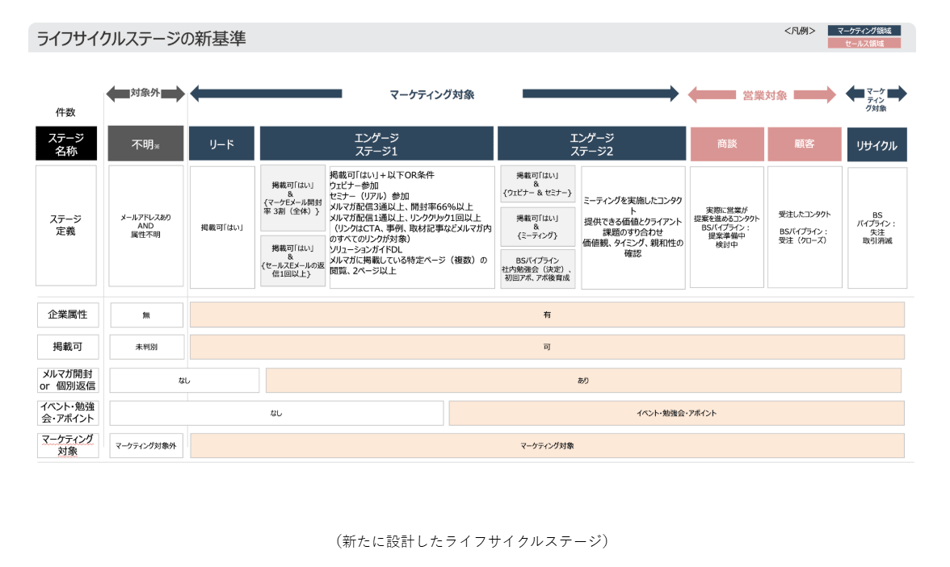Select the 無 cell in 企業属性 row
This screenshot has height=567, width=950.
tap(146, 315)
